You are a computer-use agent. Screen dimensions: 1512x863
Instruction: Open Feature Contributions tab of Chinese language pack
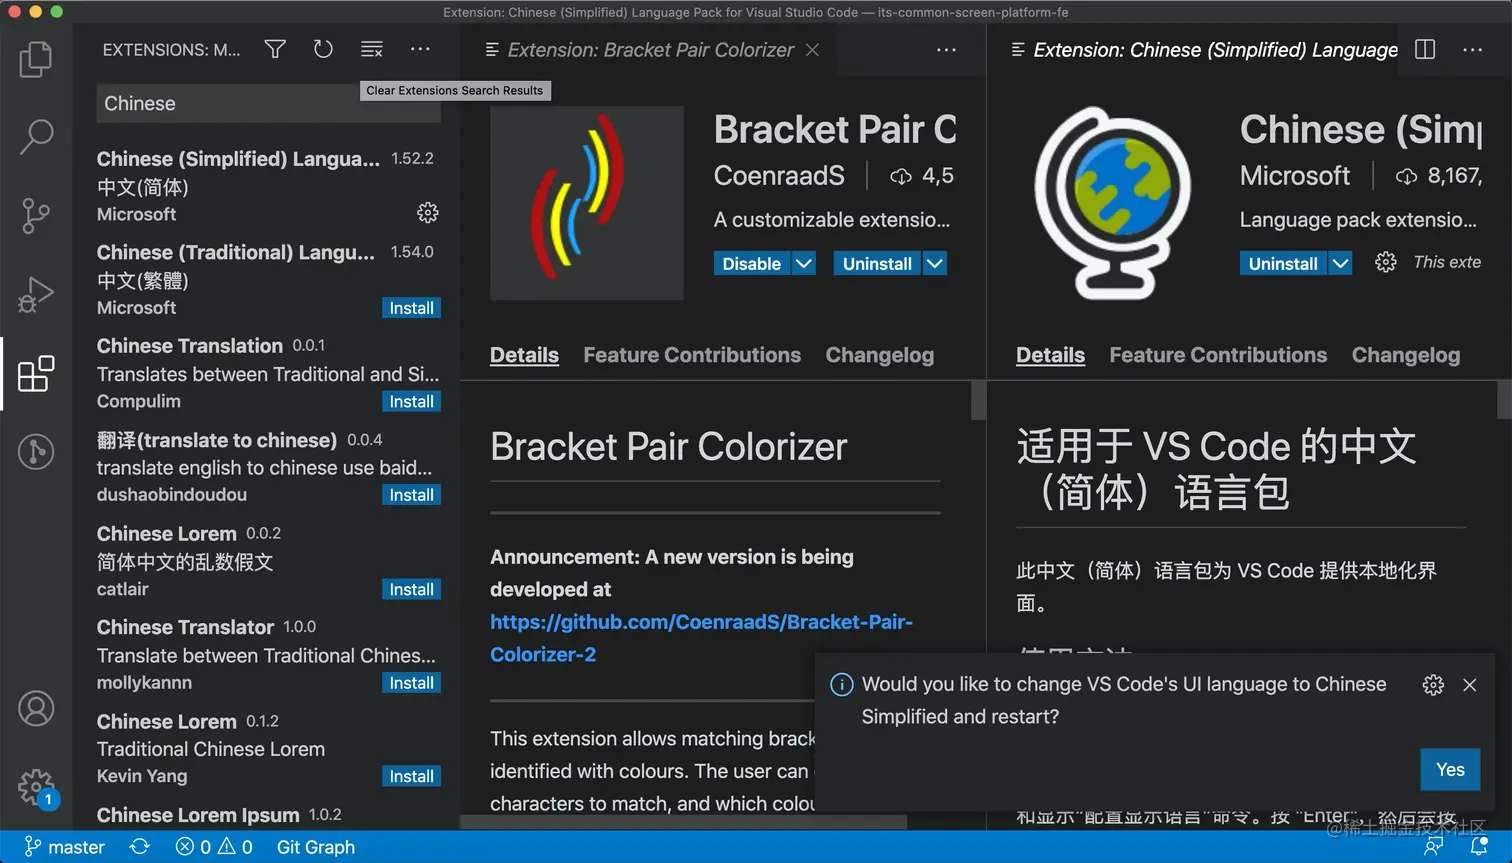1218,355
